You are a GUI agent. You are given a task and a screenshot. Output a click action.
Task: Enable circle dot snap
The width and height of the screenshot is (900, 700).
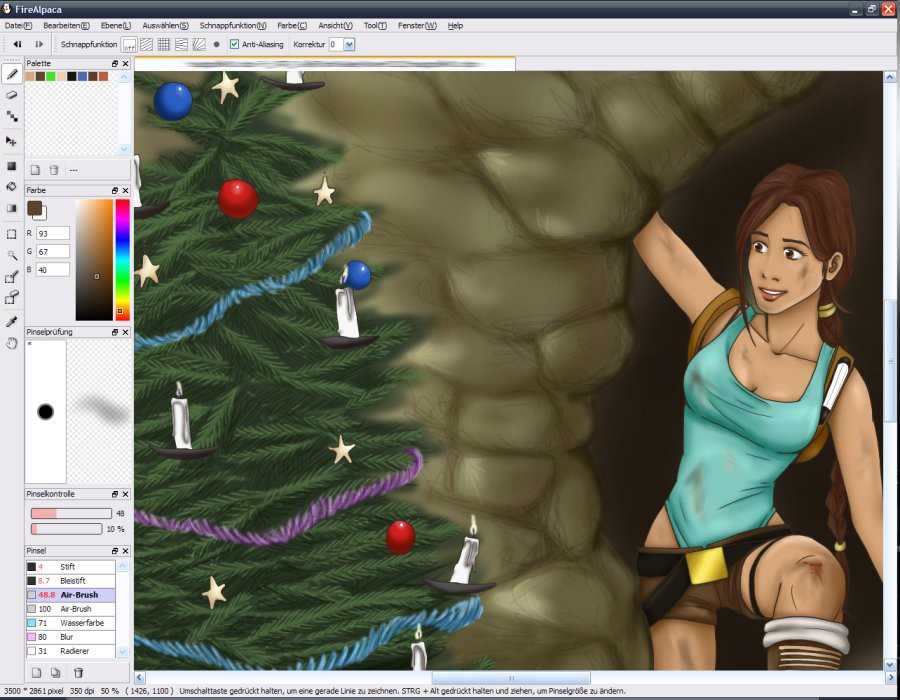(x=216, y=45)
